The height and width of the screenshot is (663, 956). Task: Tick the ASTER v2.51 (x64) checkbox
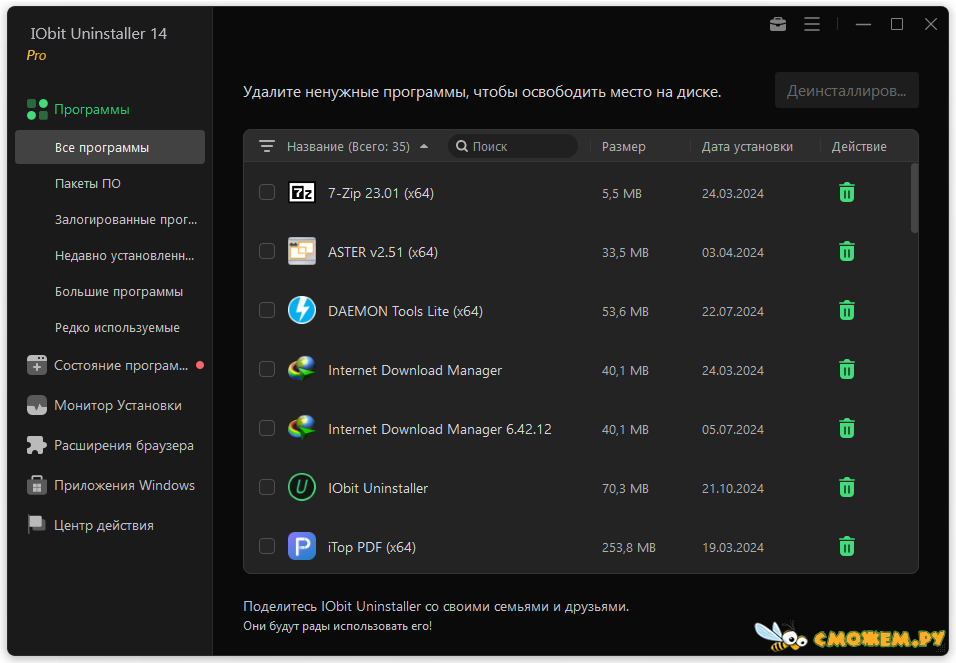click(267, 251)
